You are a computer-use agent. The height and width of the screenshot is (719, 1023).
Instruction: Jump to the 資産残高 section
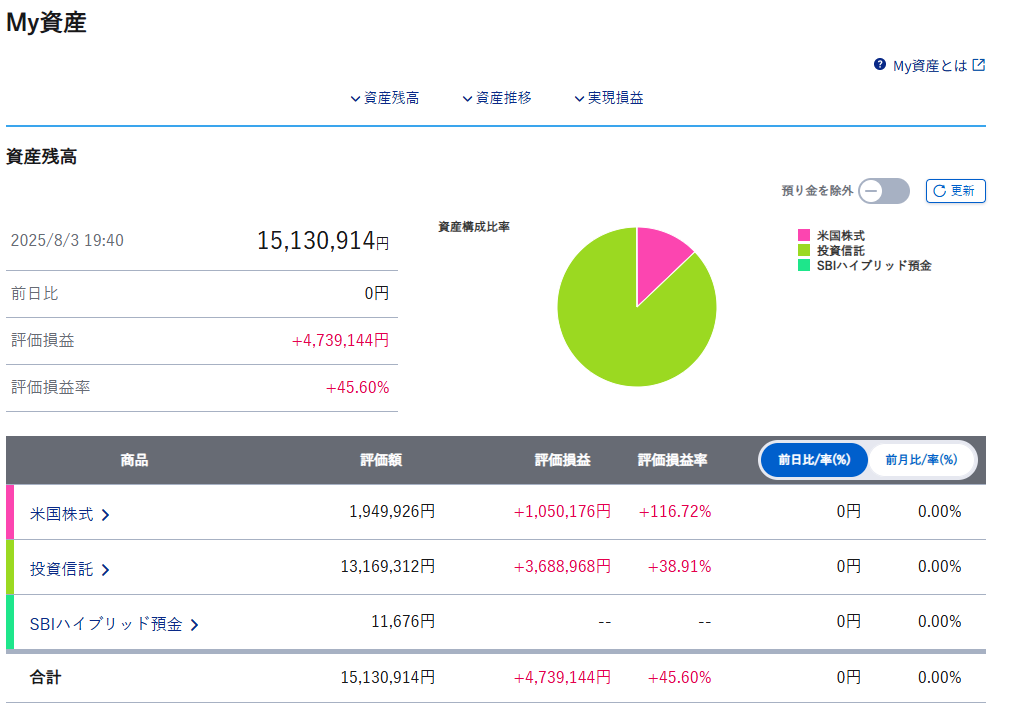point(385,98)
